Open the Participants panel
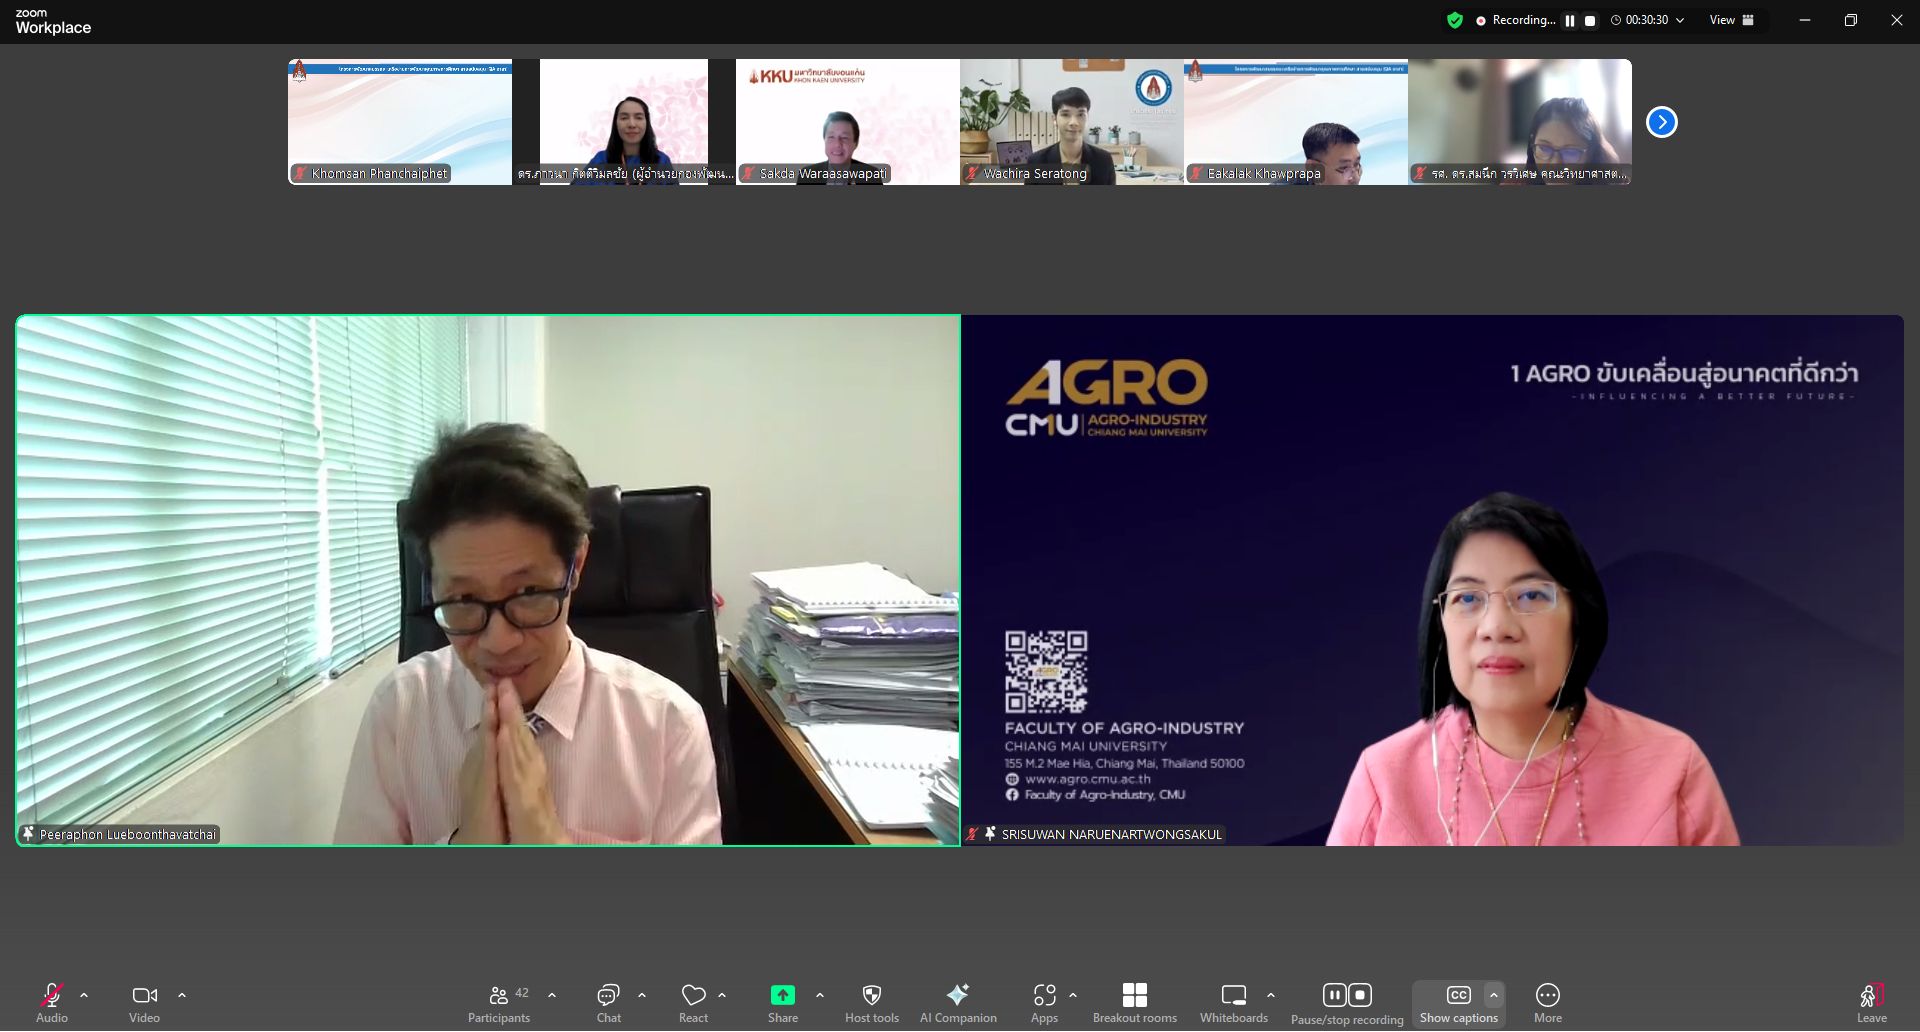 499,1003
